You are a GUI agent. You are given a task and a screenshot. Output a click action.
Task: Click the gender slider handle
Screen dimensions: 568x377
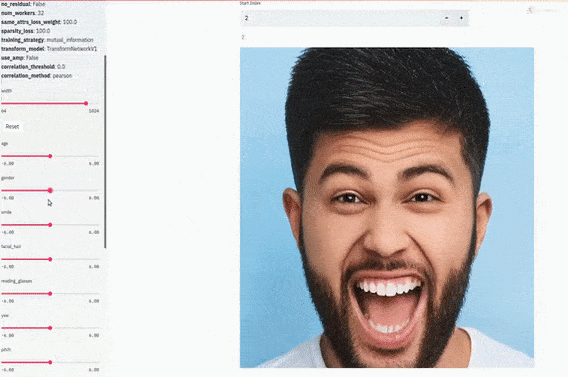pyautogui.click(x=50, y=190)
